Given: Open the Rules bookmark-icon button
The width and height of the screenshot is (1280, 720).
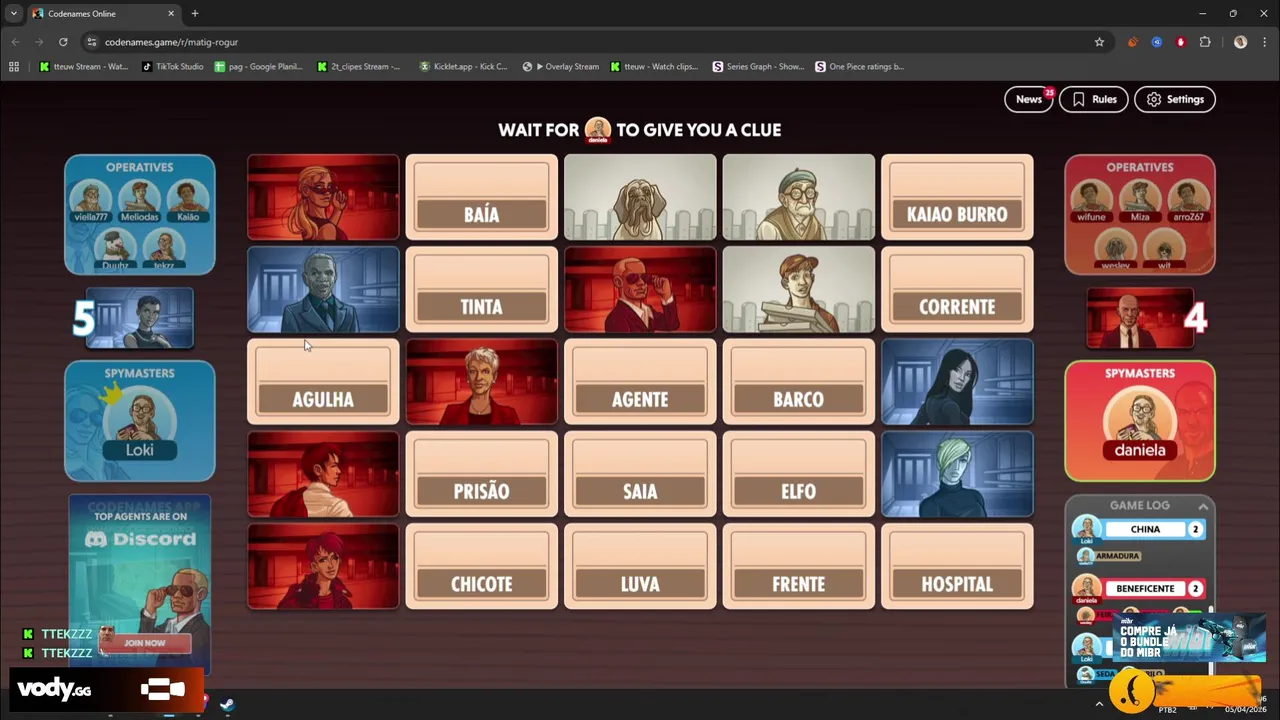Looking at the screenshot, I should pyautogui.click(x=1094, y=99).
